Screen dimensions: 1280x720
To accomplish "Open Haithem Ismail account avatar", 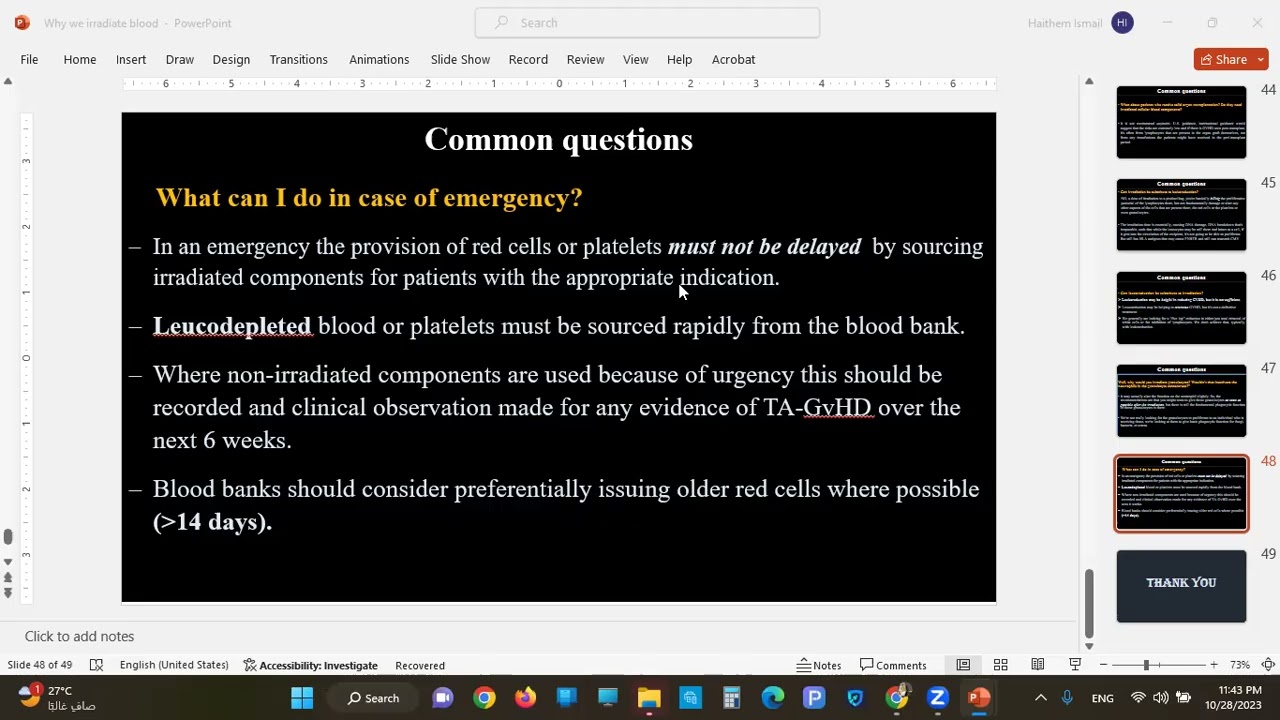I will click(x=1122, y=23).
